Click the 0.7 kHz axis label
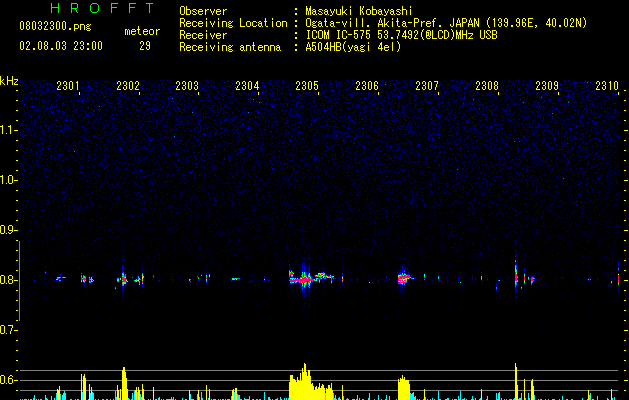Viewport: 629px width, 400px height. tap(8, 330)
